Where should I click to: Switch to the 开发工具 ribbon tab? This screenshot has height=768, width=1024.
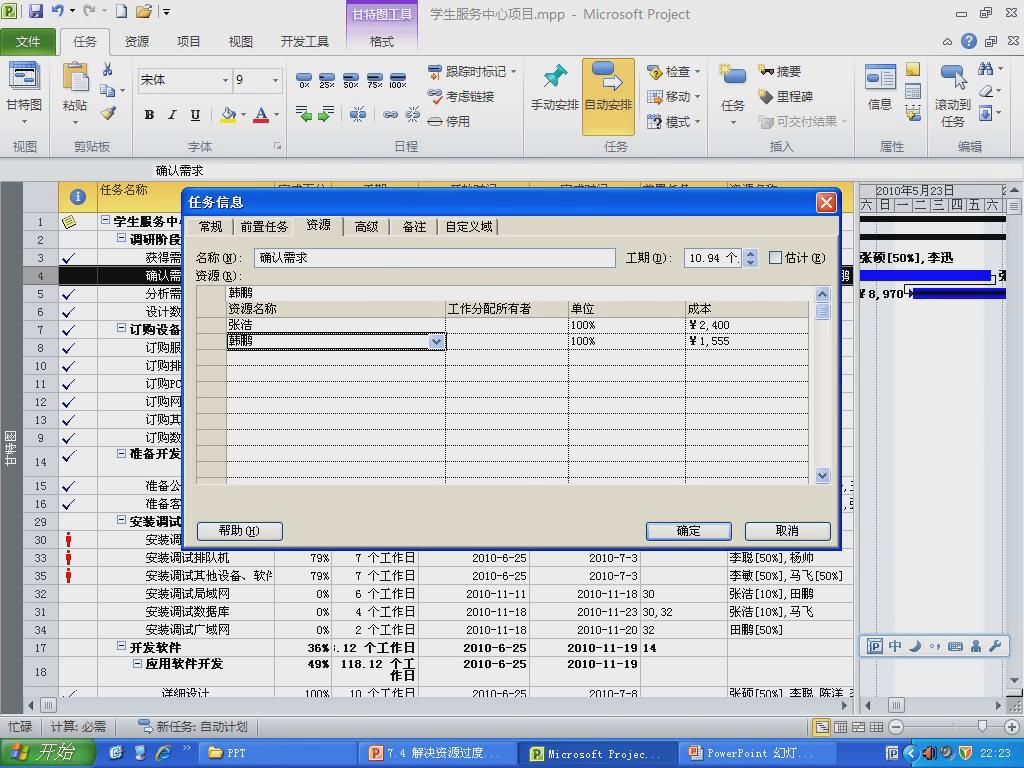click(304, 42)
